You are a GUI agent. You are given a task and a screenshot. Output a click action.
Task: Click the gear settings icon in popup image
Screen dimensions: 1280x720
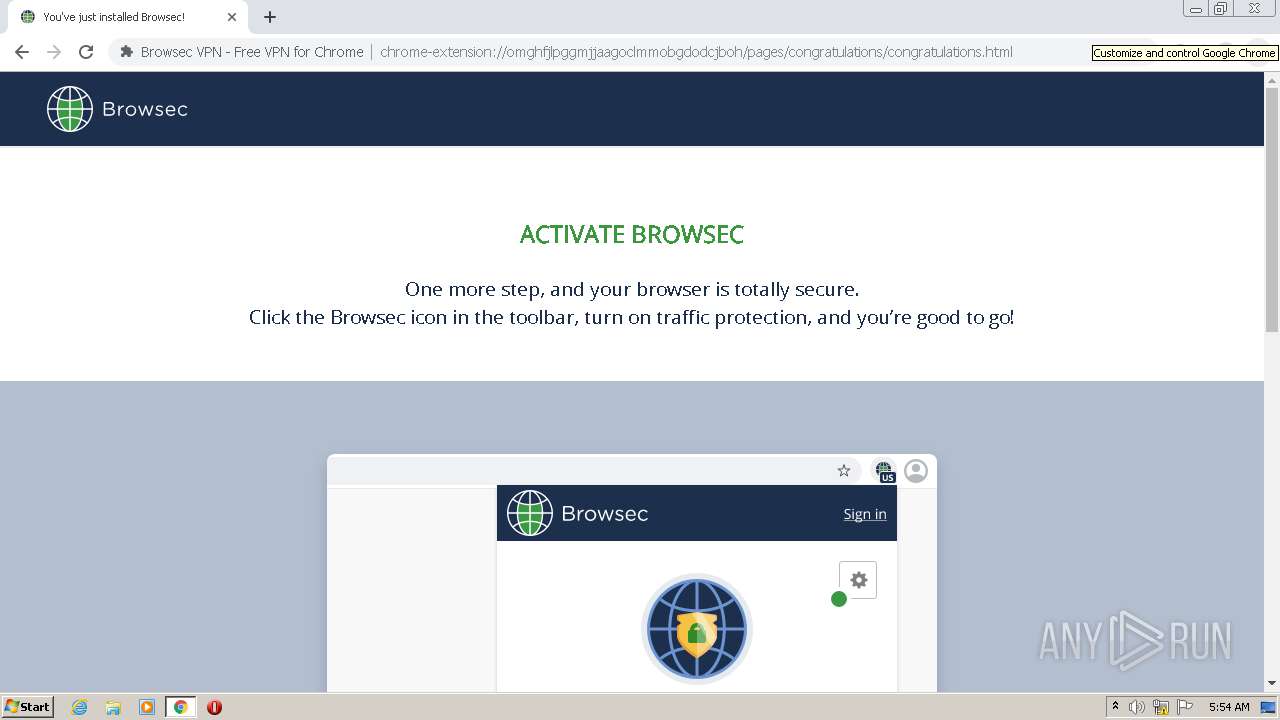(x=858, y=580)
